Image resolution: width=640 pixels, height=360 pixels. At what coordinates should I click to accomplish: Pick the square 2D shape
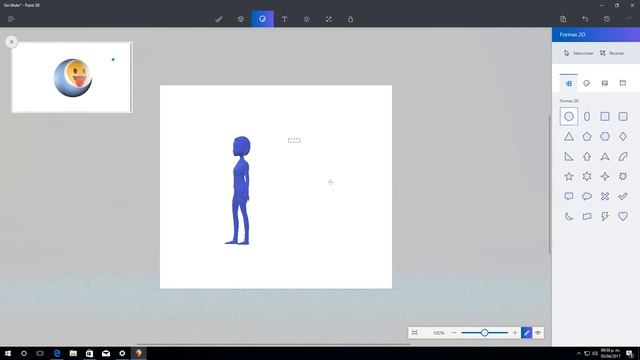605,116
